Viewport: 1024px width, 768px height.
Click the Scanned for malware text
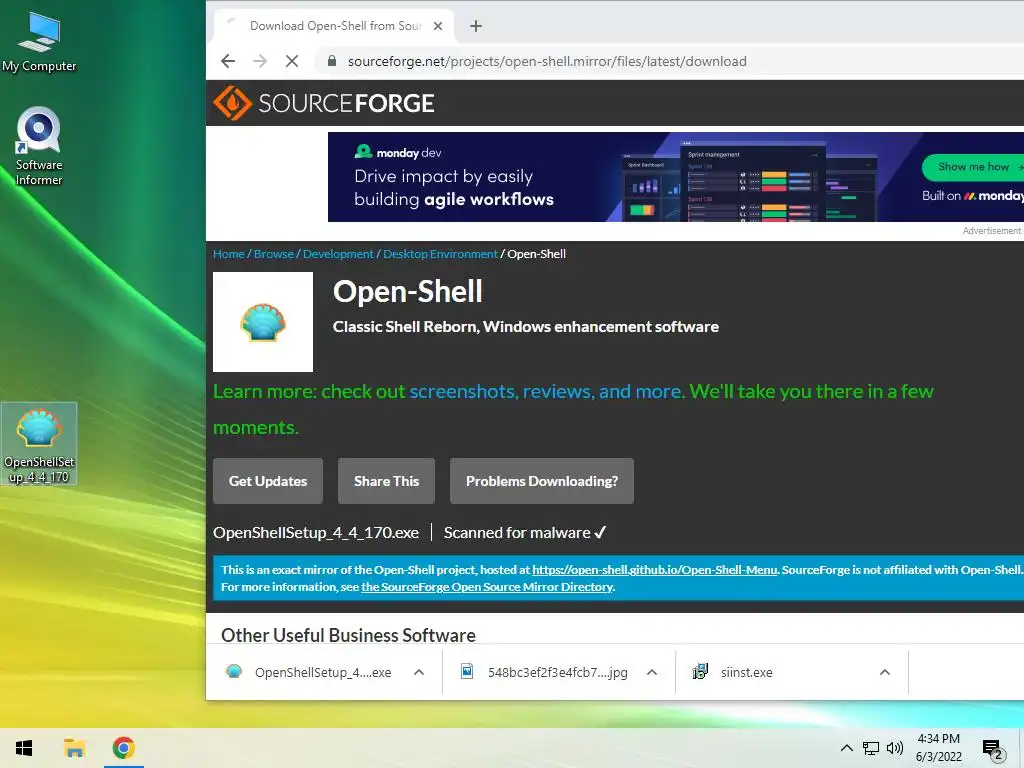(x=525, y=533)
